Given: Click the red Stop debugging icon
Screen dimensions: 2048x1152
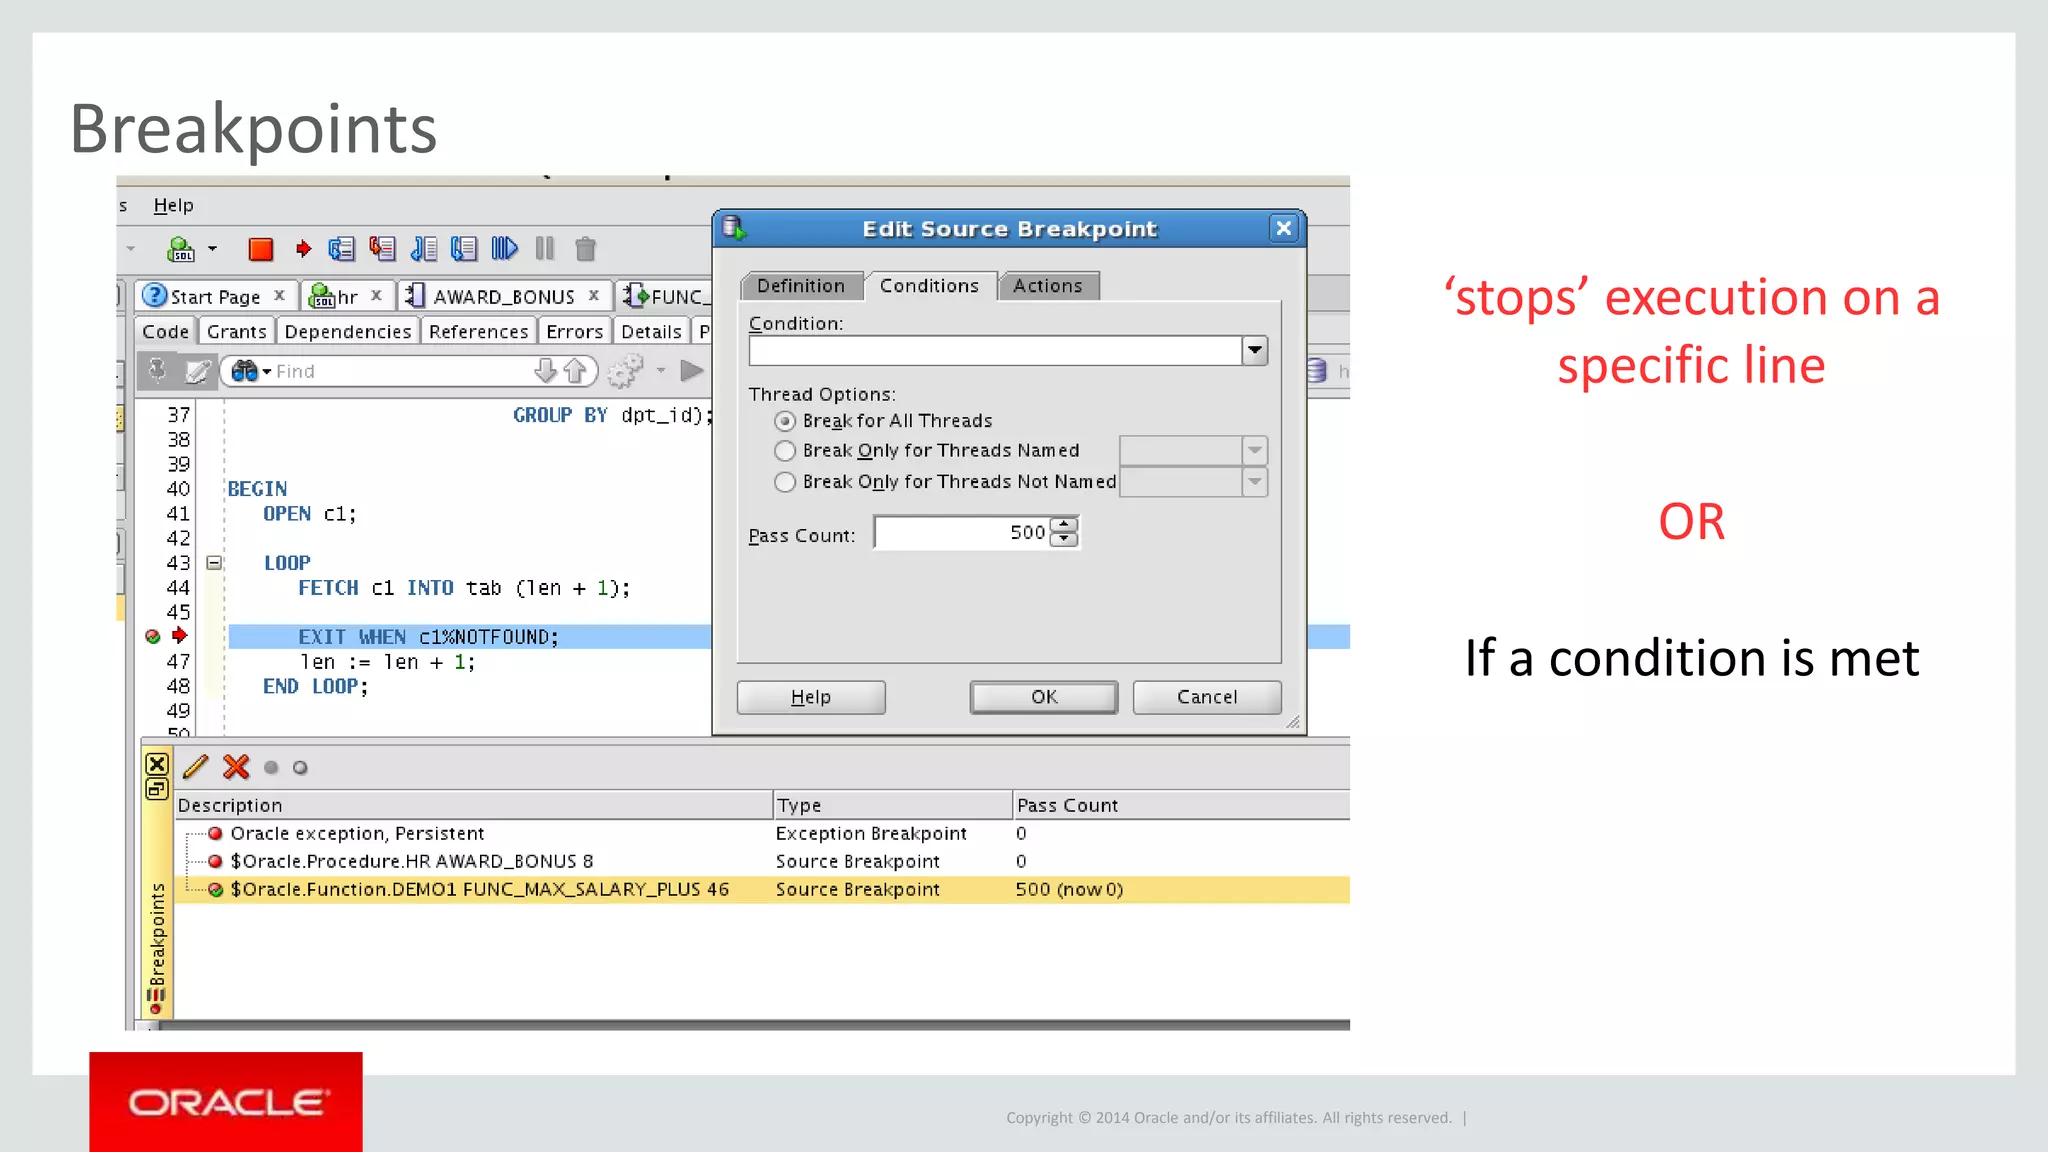Looking at the screenshot, I should tap(260, 249).
